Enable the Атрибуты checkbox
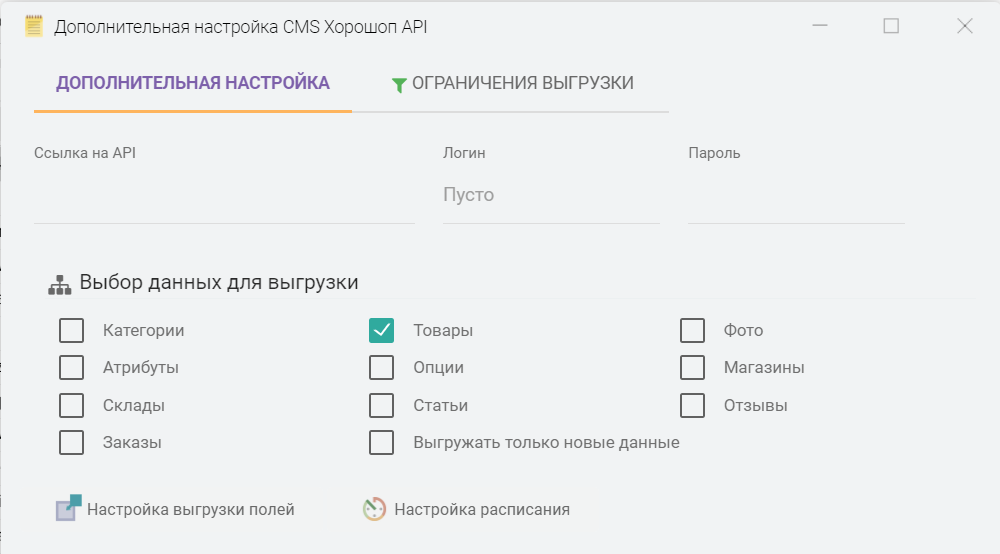The image size is (1000, 554). tap(72, 368)
